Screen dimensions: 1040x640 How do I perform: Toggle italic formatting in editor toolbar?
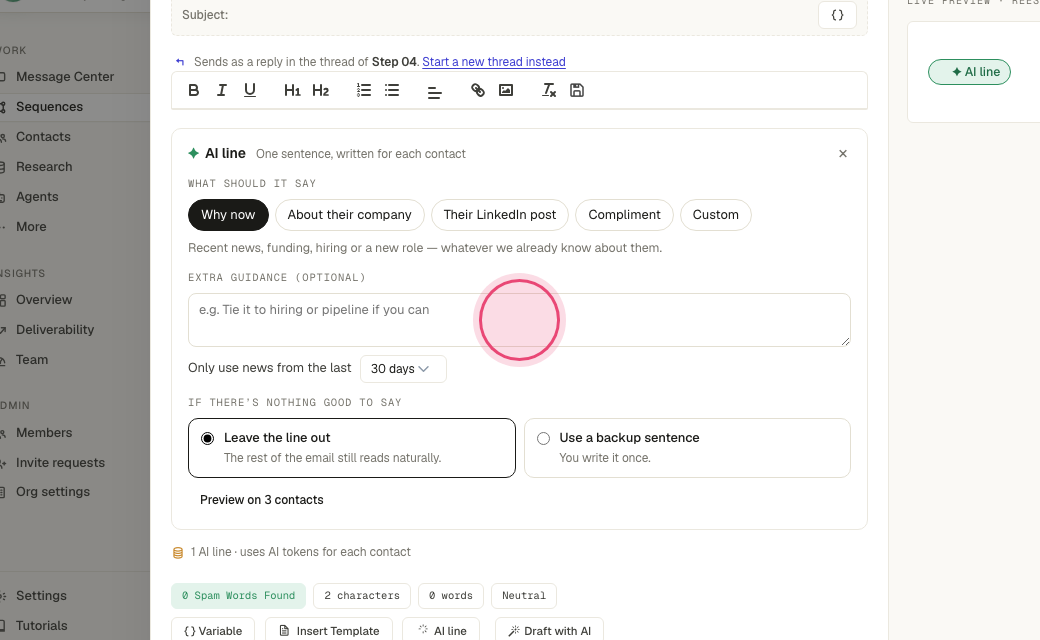coord(222,90)
